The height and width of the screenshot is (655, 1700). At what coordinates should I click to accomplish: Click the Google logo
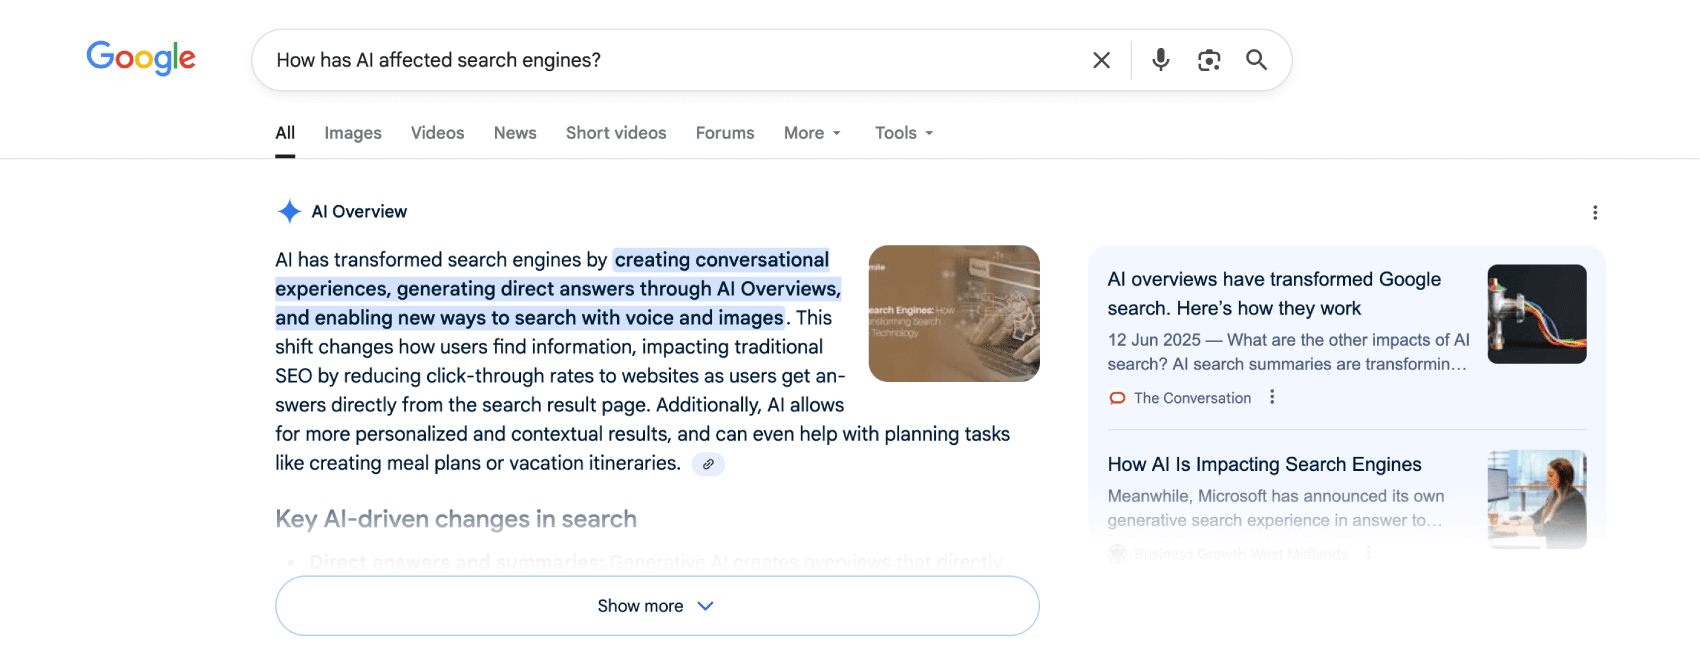pos(141,58)
